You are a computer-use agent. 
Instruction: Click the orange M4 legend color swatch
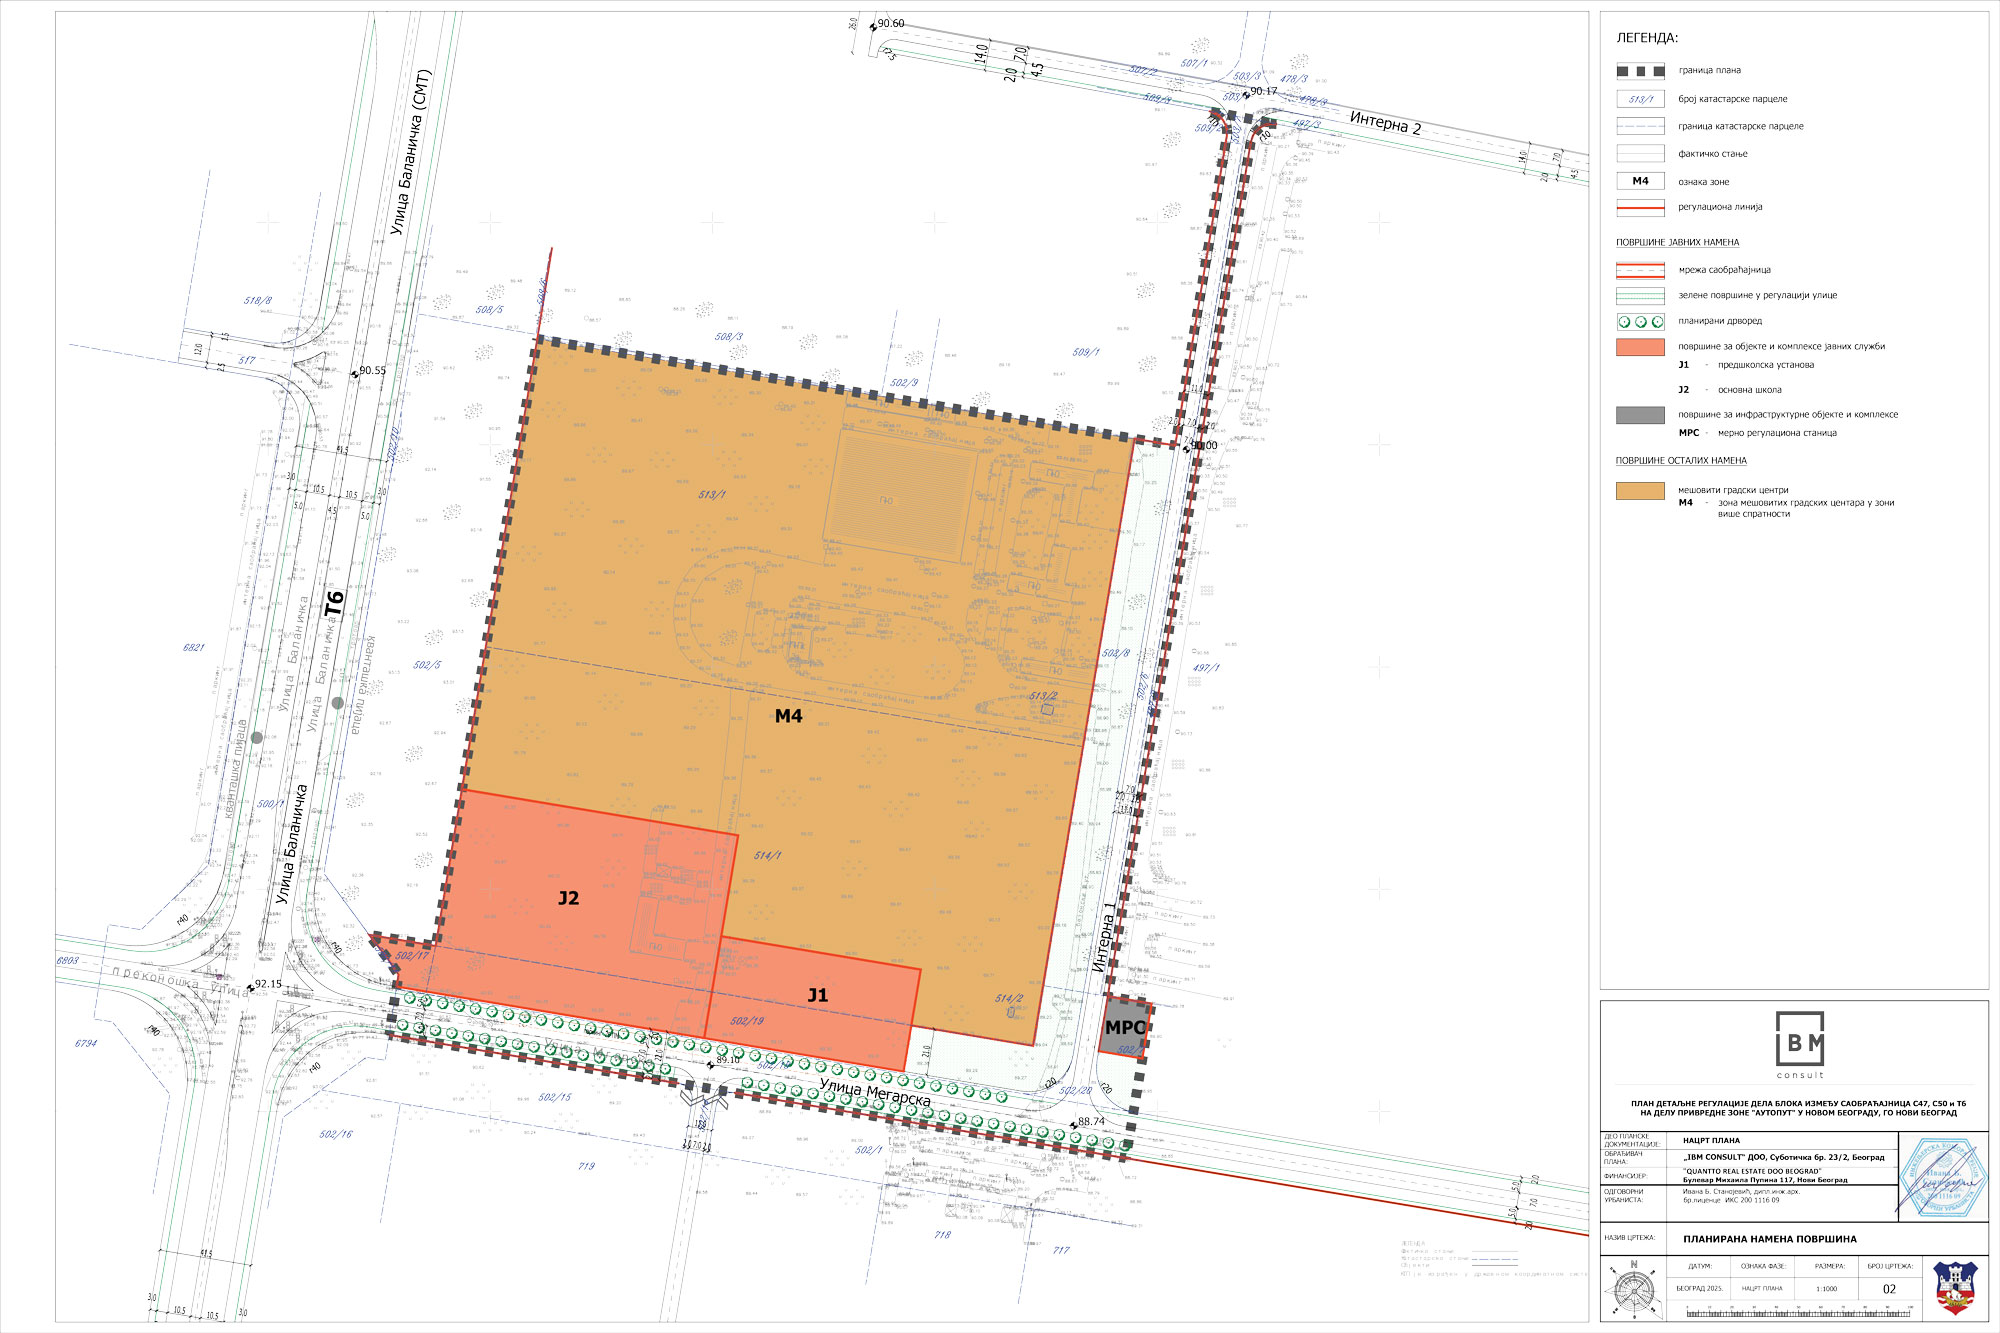(x=1640, y=491)
